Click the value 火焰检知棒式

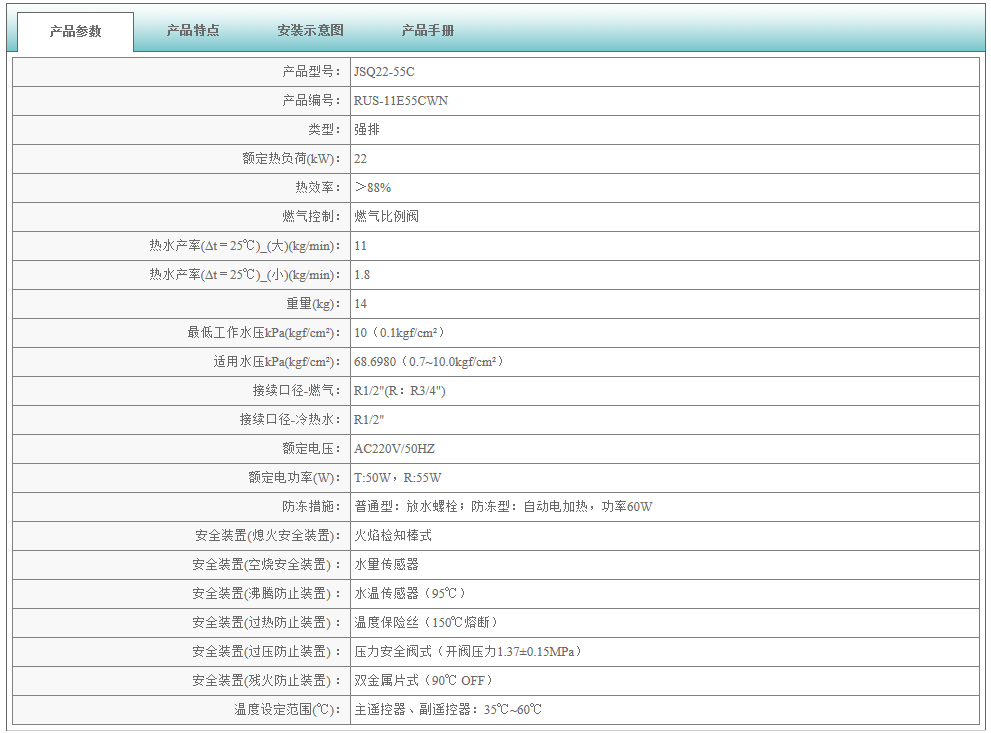(392, 536)
